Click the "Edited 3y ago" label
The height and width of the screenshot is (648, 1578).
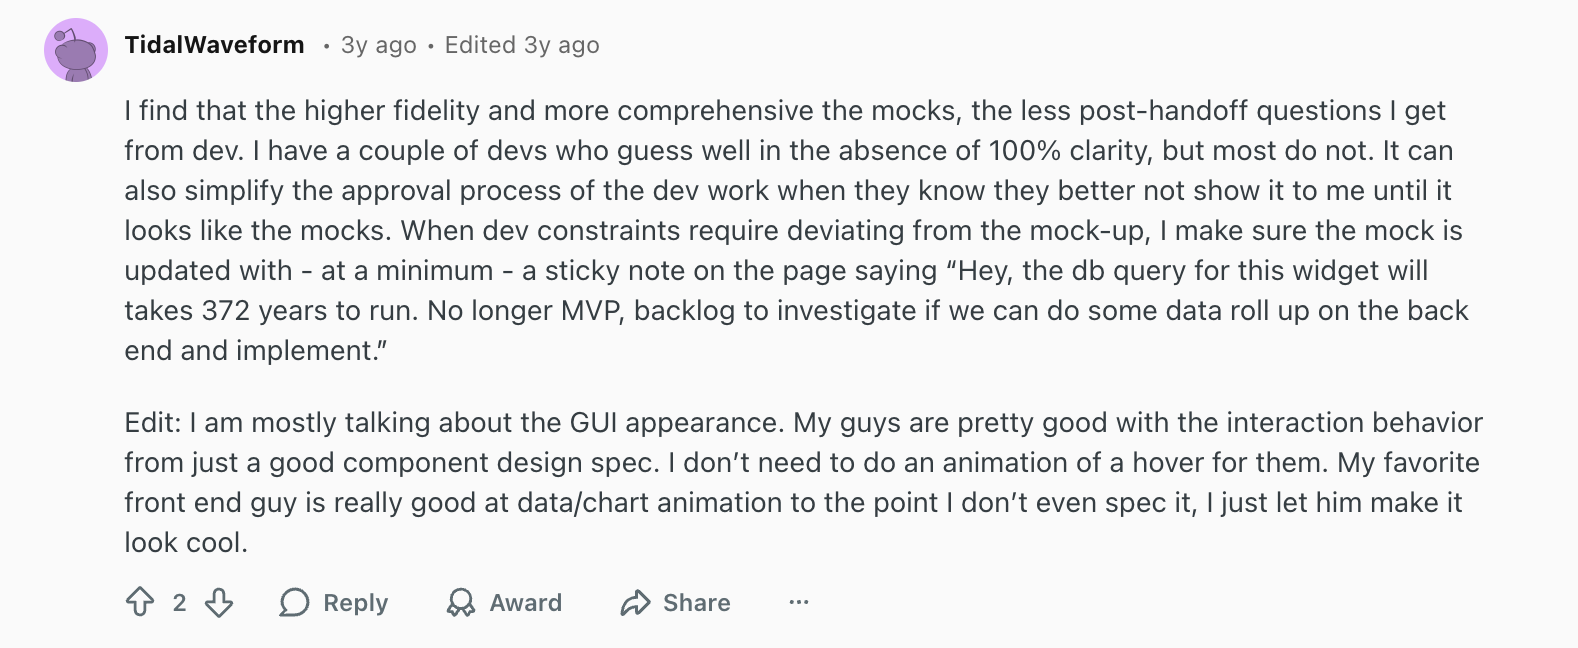pos(521,45)
